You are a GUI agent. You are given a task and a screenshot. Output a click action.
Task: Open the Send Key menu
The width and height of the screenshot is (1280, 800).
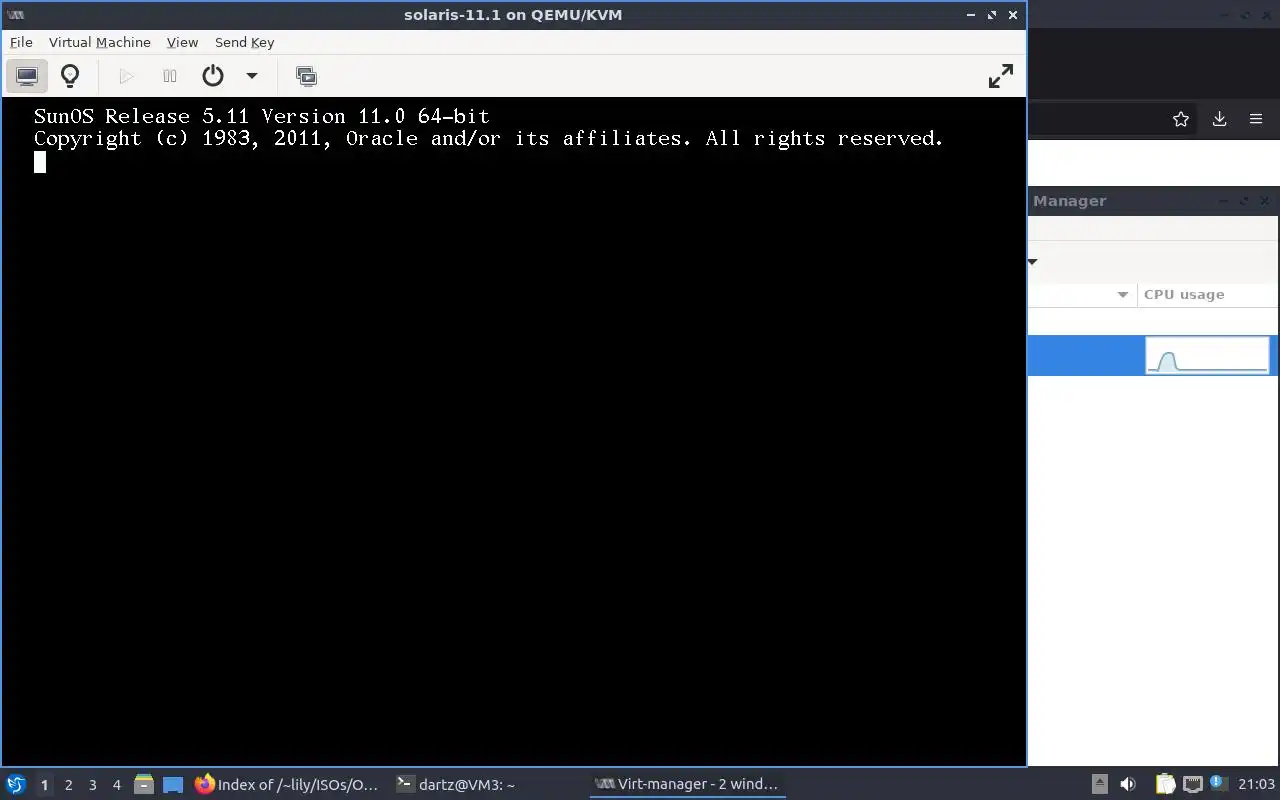tap(244, 42)
